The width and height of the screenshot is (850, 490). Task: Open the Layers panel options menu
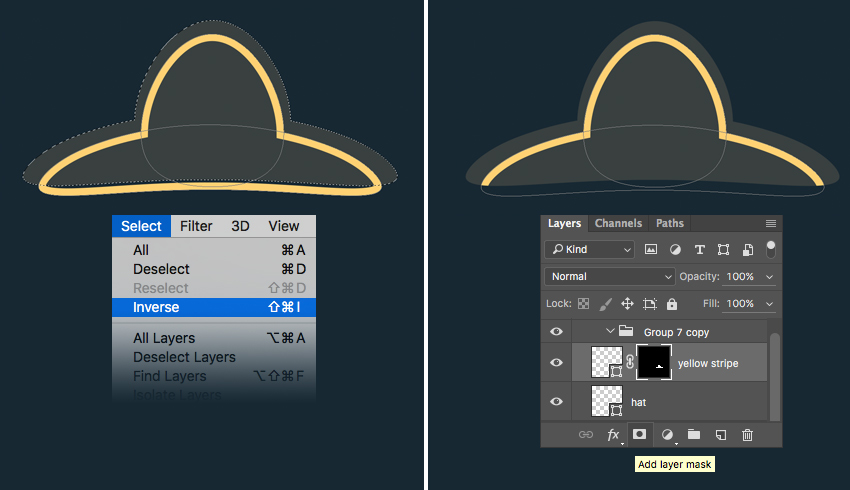(770, 223)
